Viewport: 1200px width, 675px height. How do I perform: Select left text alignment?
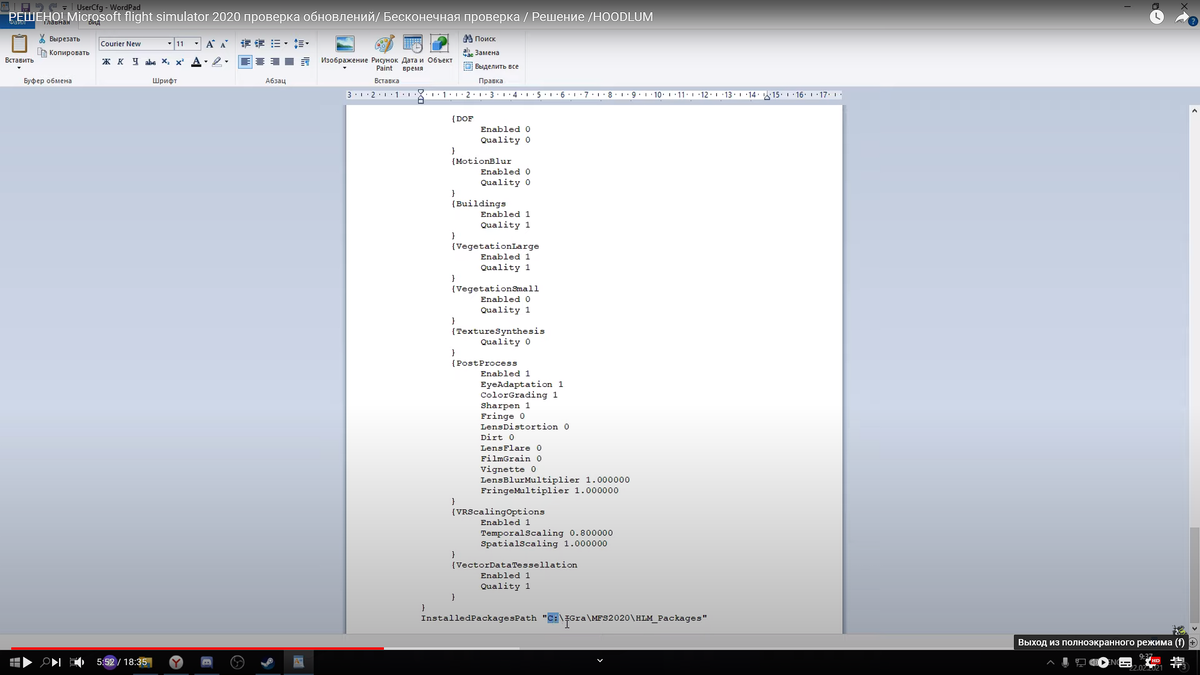point(246,61)
